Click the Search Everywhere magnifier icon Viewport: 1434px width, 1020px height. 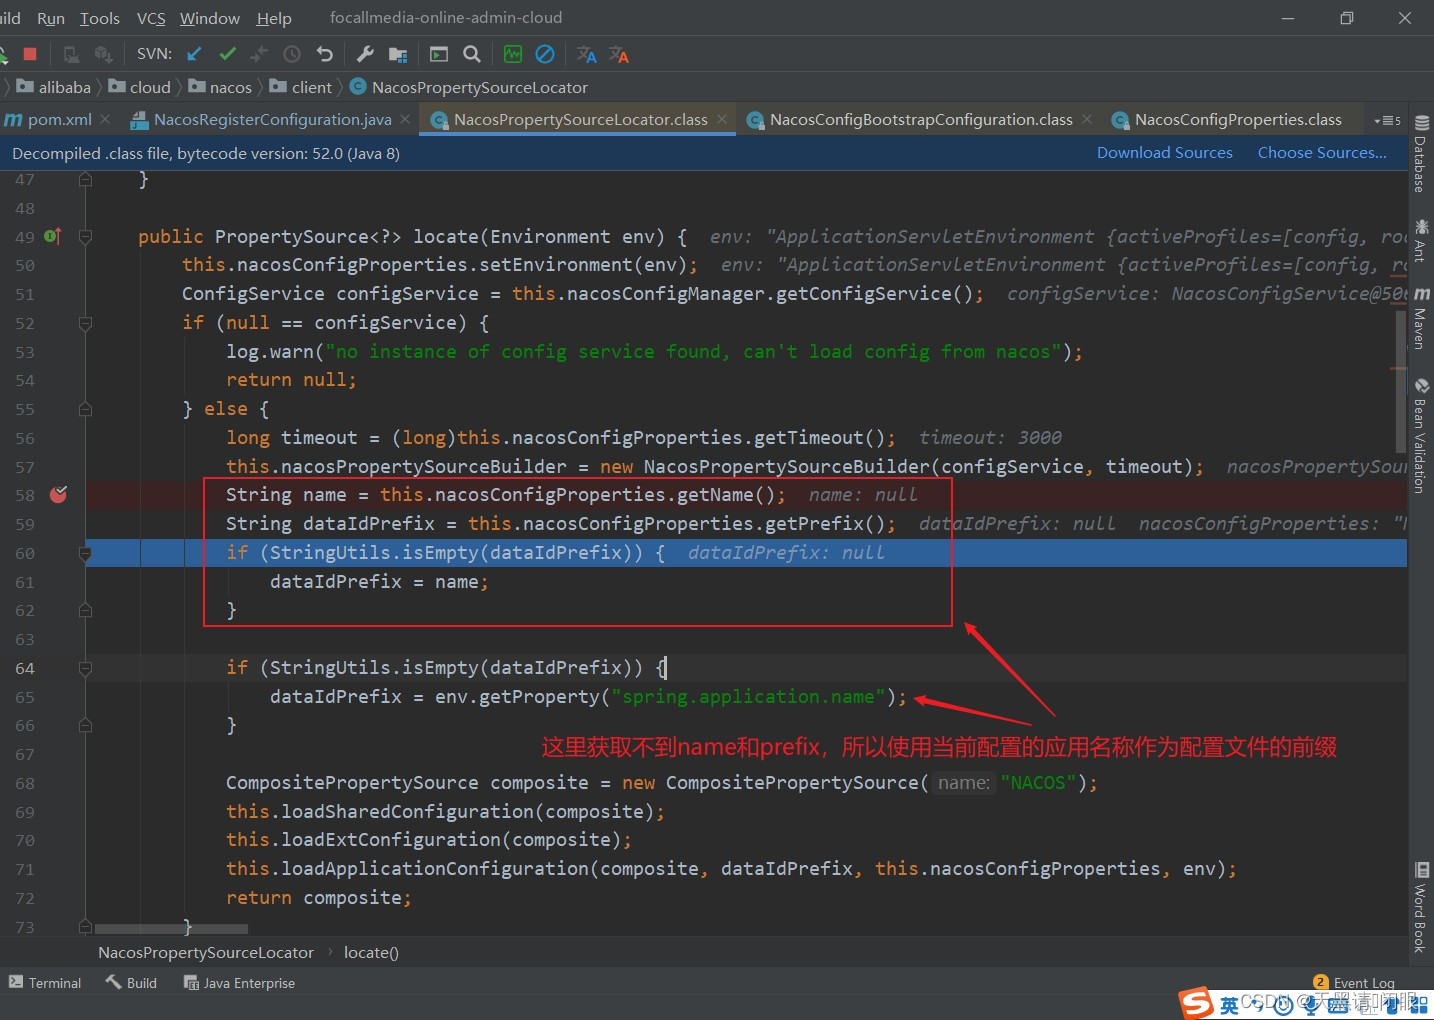point(472,54)
